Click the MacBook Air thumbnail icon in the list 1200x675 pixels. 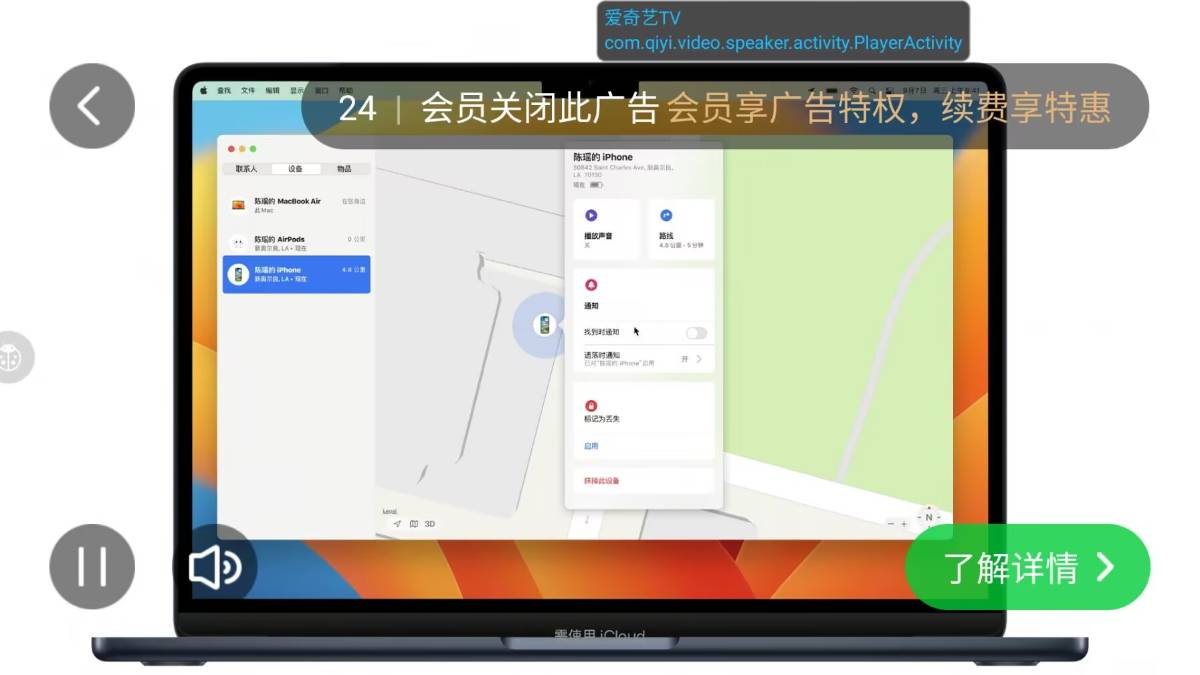coord(238,205)
